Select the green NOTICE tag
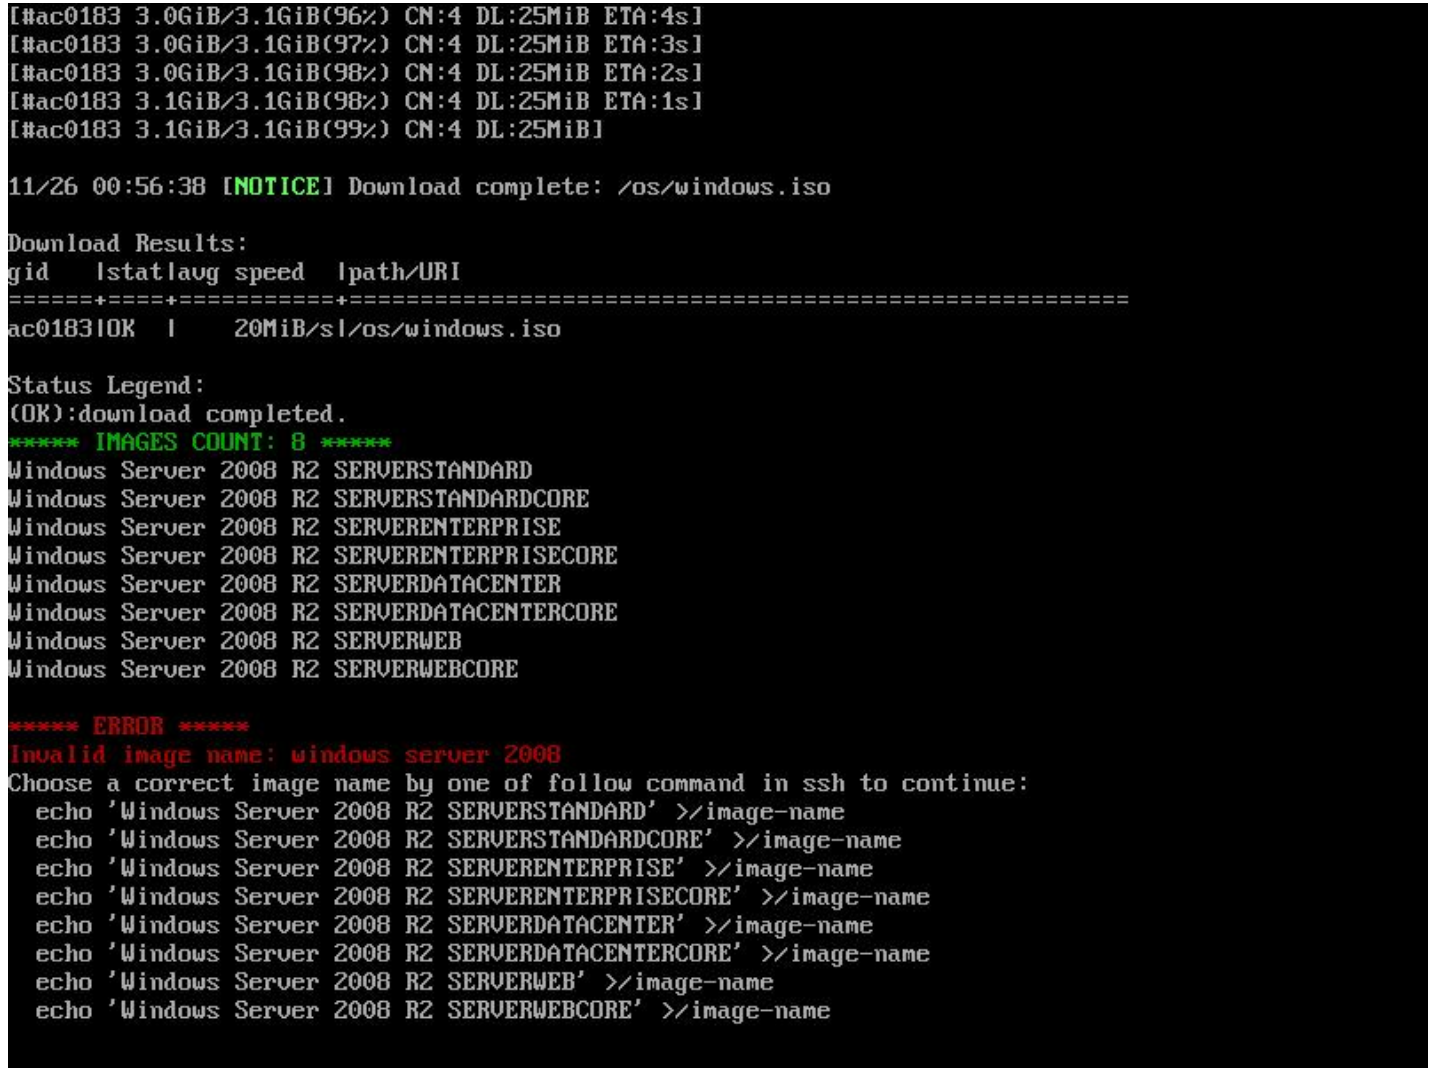The height and width of the screenshot is (1076, 1437). pyautogui.click(x=277, y=187)
